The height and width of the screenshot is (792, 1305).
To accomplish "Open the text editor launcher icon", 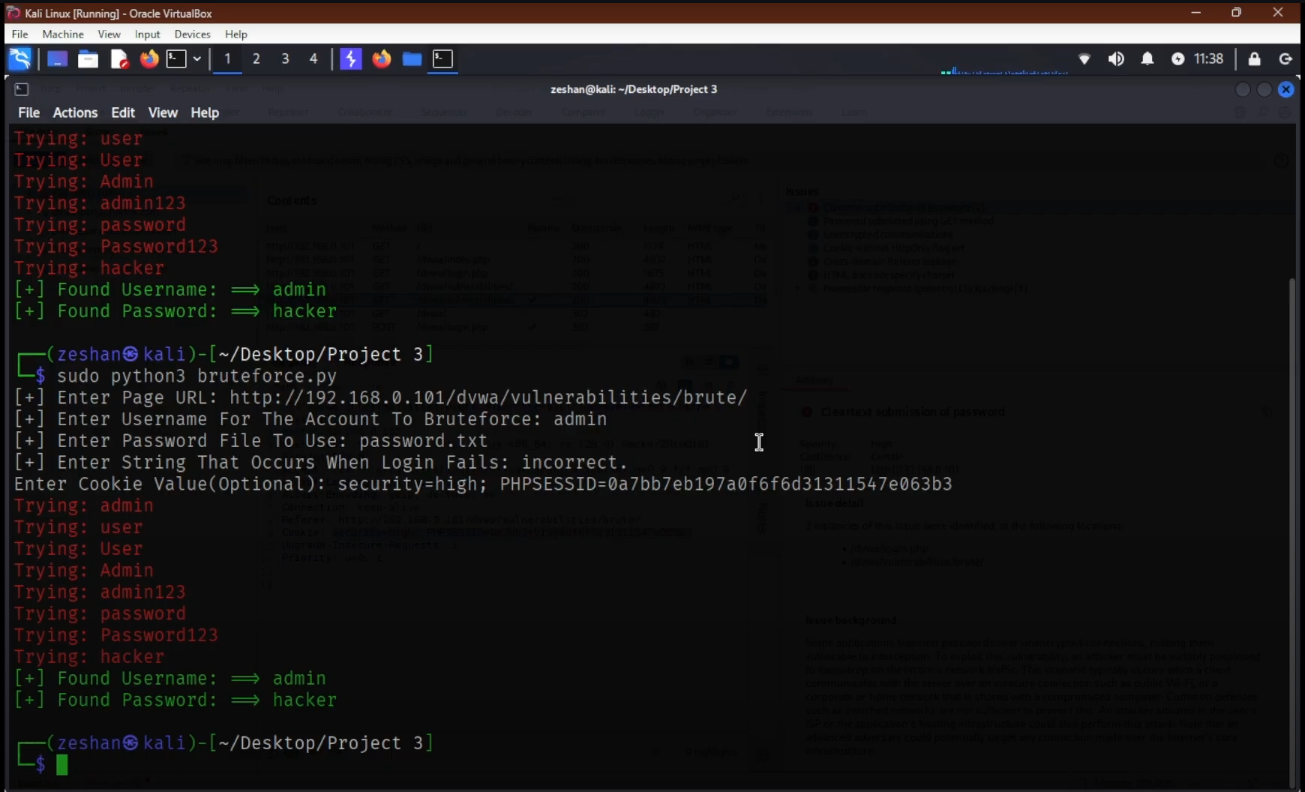I will [x=119, y=59].
